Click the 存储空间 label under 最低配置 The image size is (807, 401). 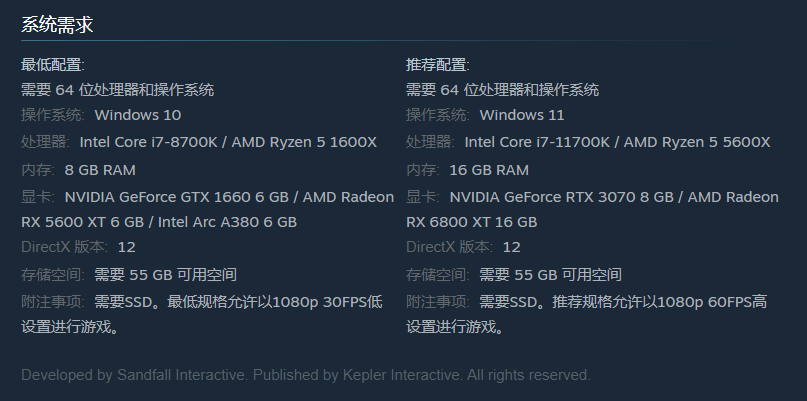coord(53,275)
